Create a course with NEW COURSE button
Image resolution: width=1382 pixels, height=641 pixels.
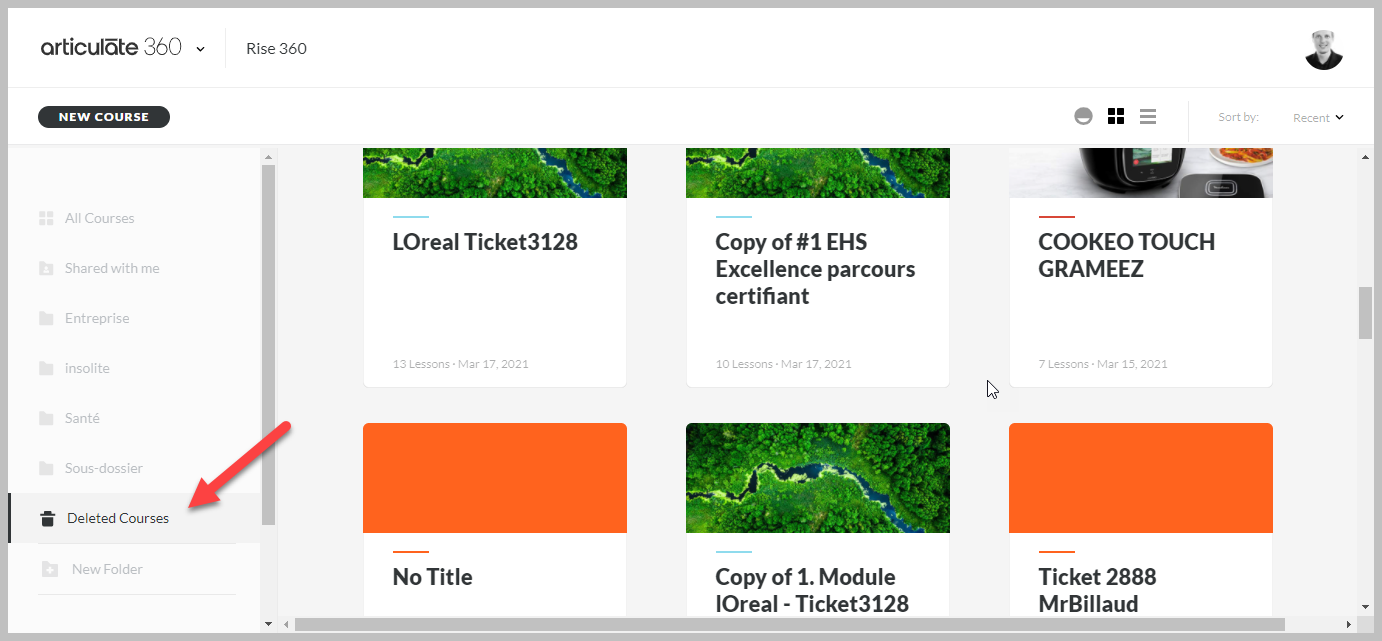pyautogui.click(x=104, y=117)
